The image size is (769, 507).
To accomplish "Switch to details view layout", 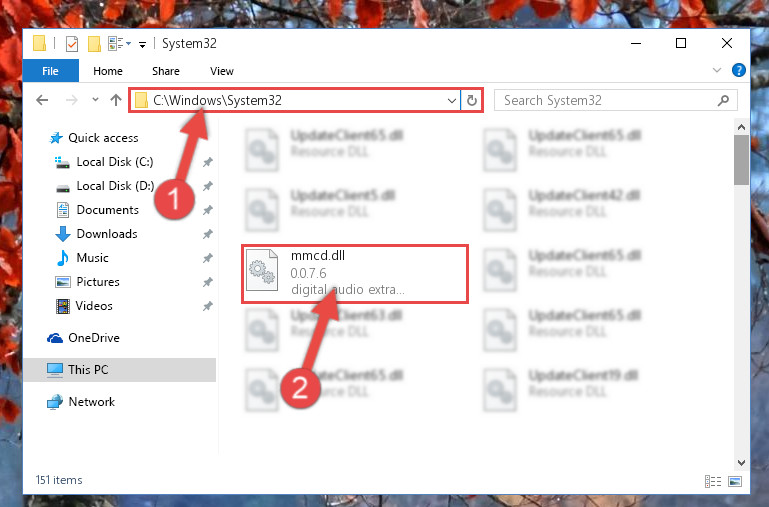I will [x=713, y=482].
